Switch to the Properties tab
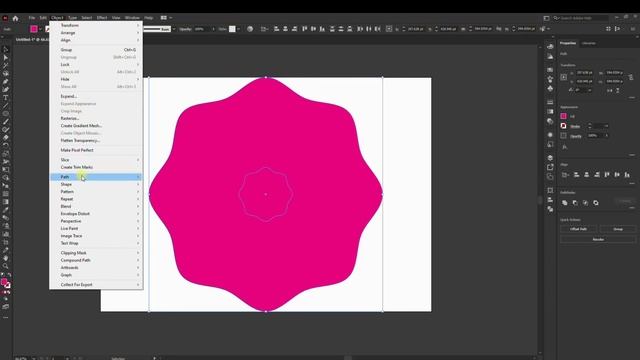The width and height of the screenshot is (640, 360). (x=568, y=43)
